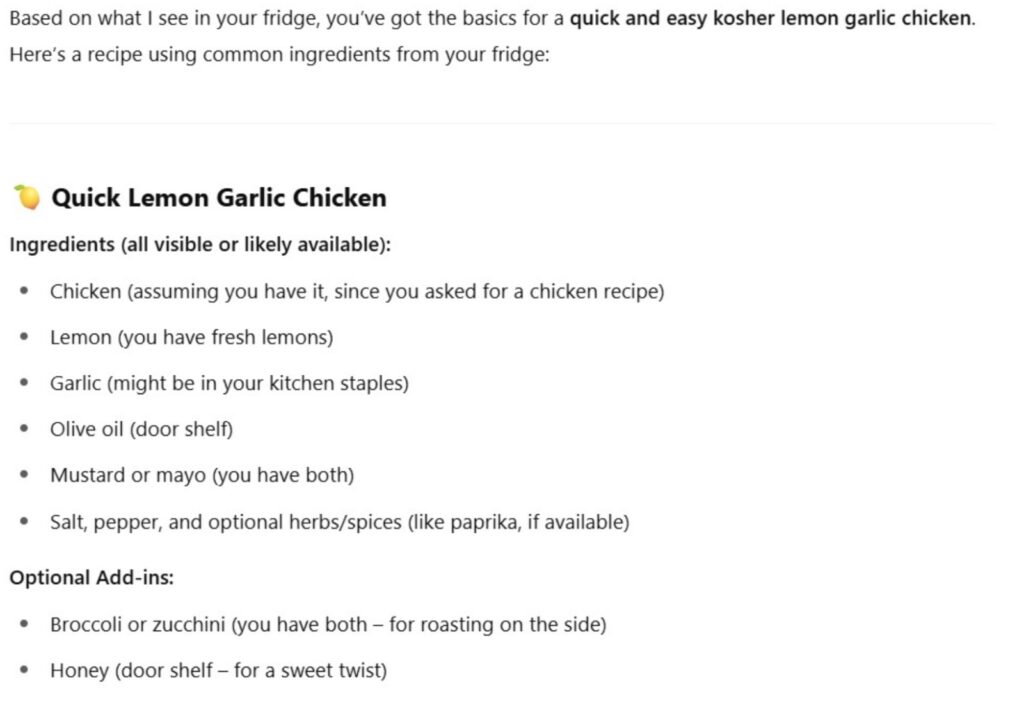This screenshot has height=701, width=1024.
Task: Click the horizontal divider above the recipe
Action: pyautogui.click(x=501, y=123)
